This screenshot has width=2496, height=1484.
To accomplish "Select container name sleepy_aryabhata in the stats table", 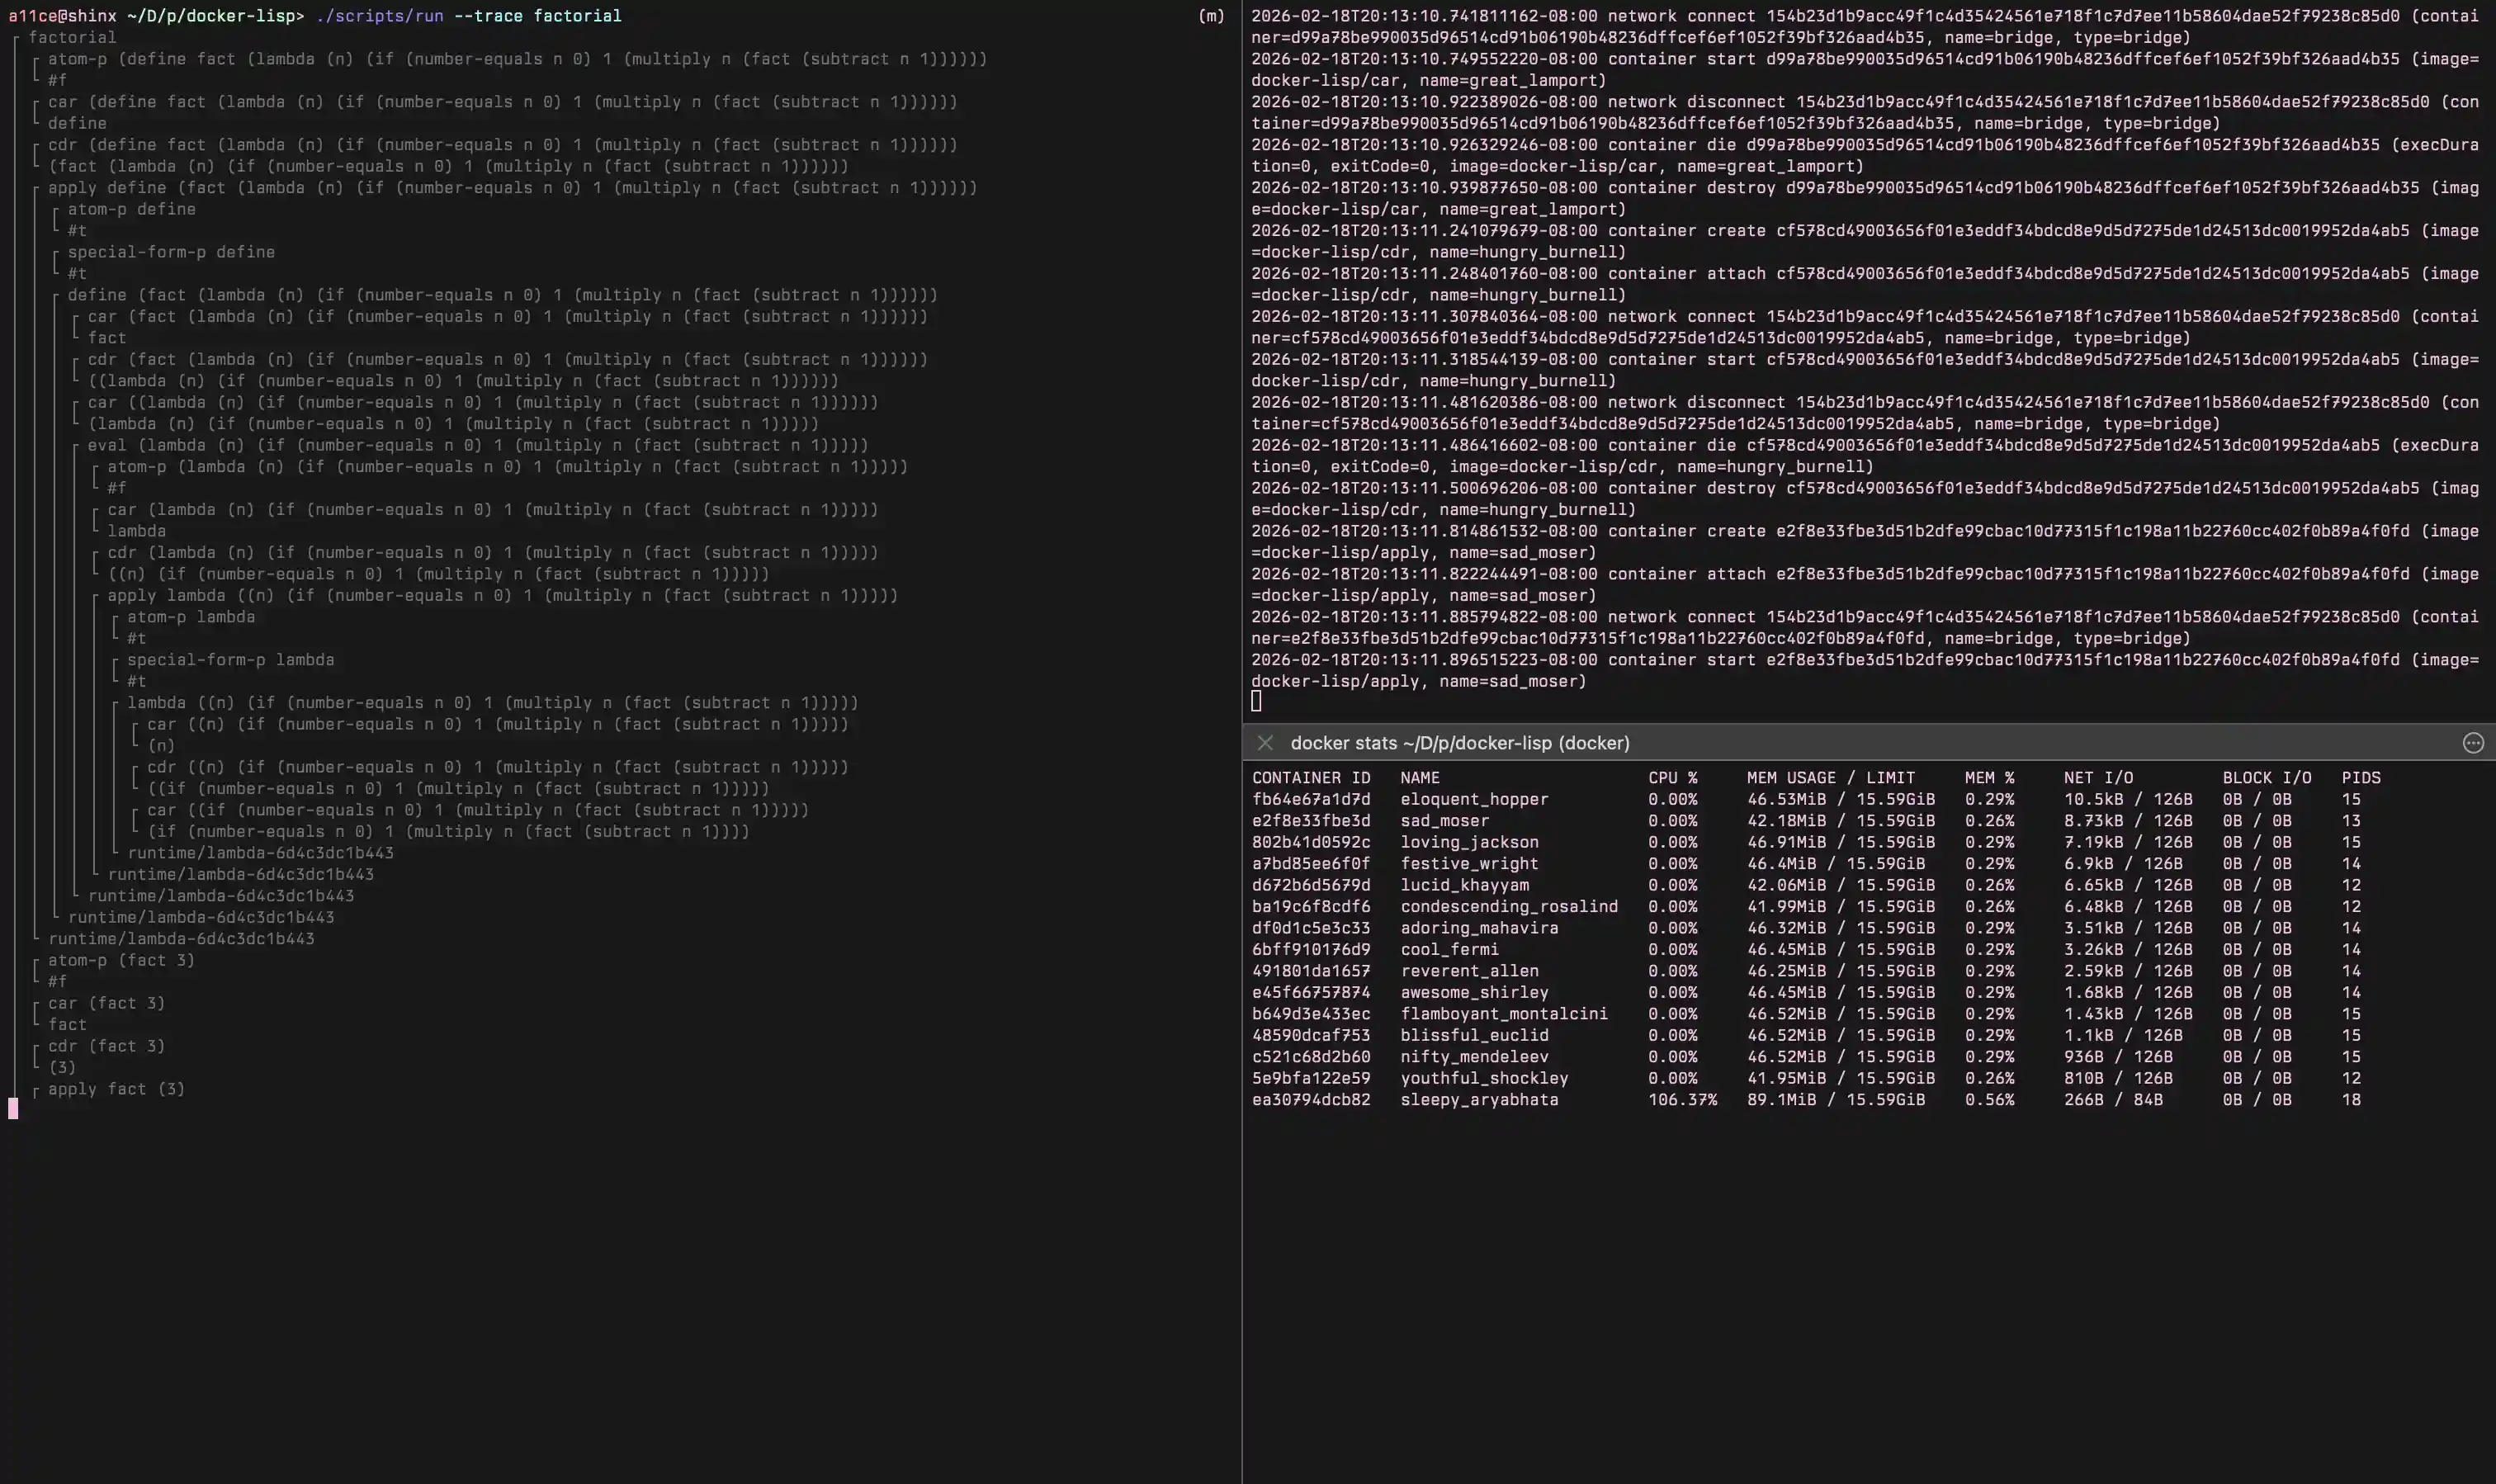I will (x=1480, y=1099).
